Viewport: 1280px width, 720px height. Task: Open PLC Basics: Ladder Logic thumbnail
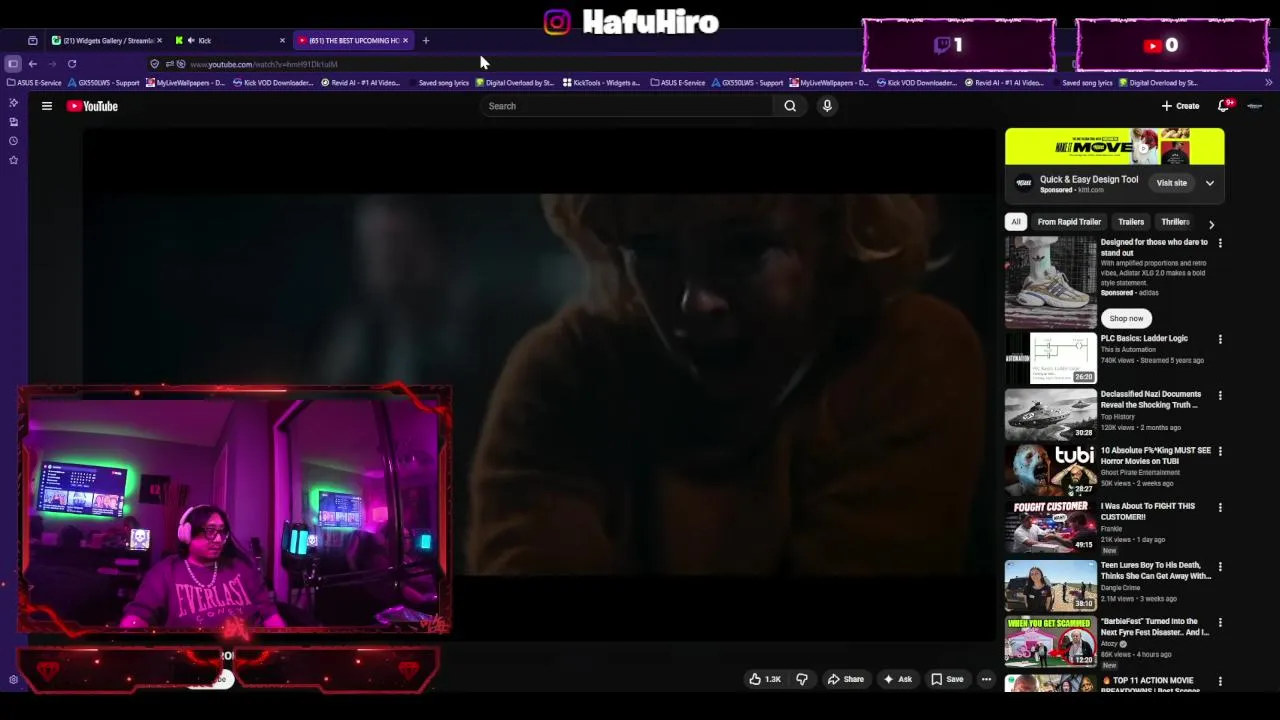[1050, 358]
